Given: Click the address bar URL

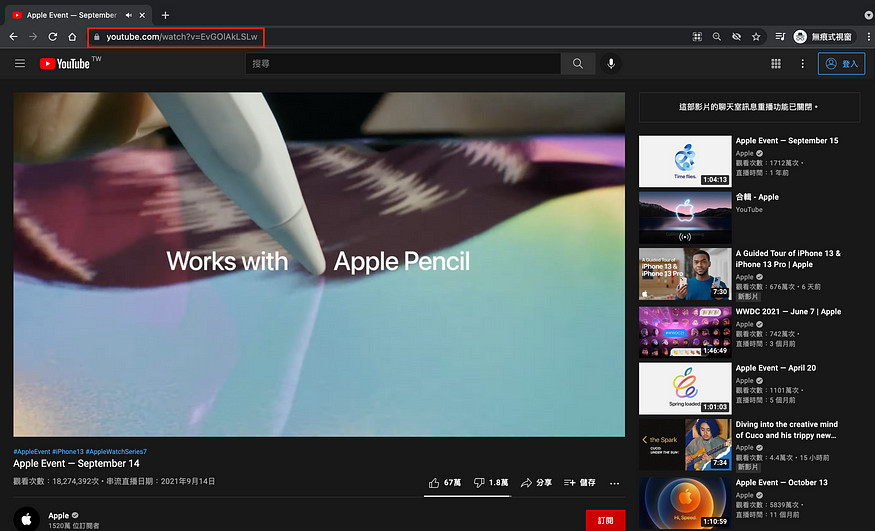Looking at the screenshot, I should 181,37.
